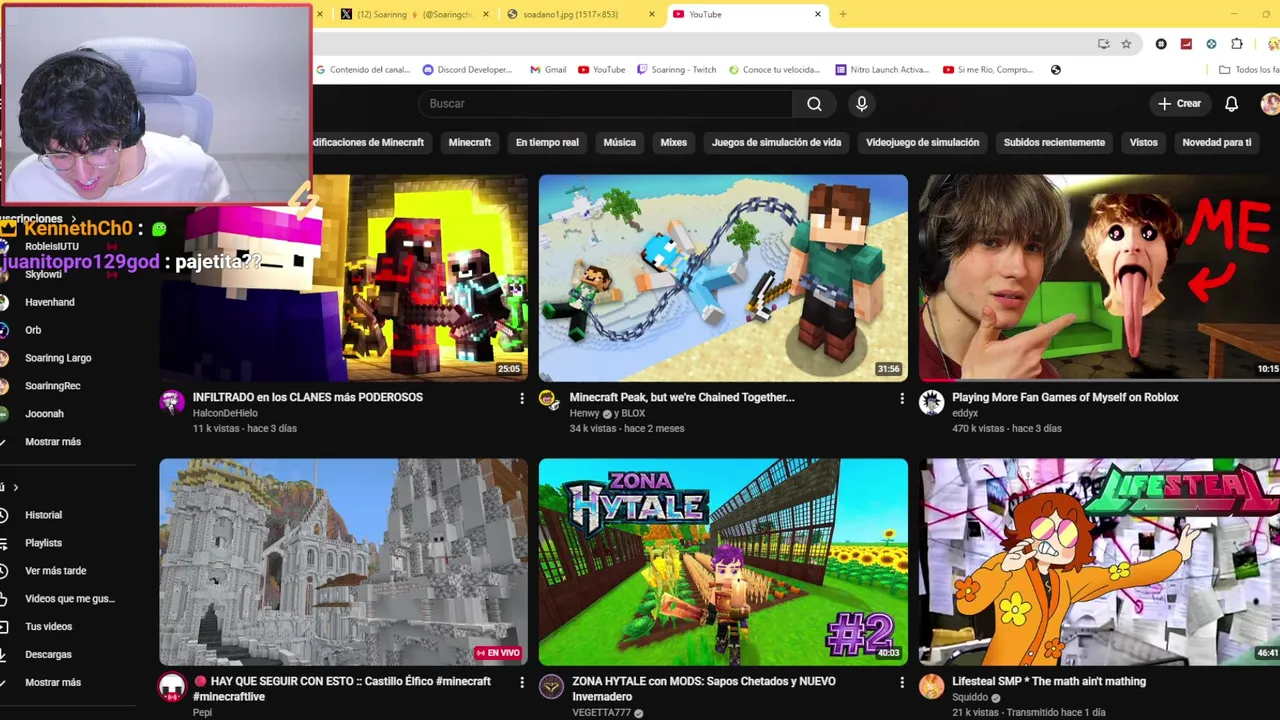Open options for HAY QUE SEGUIR CON ESTO video

pyautogui.click(x=521, y=682)
